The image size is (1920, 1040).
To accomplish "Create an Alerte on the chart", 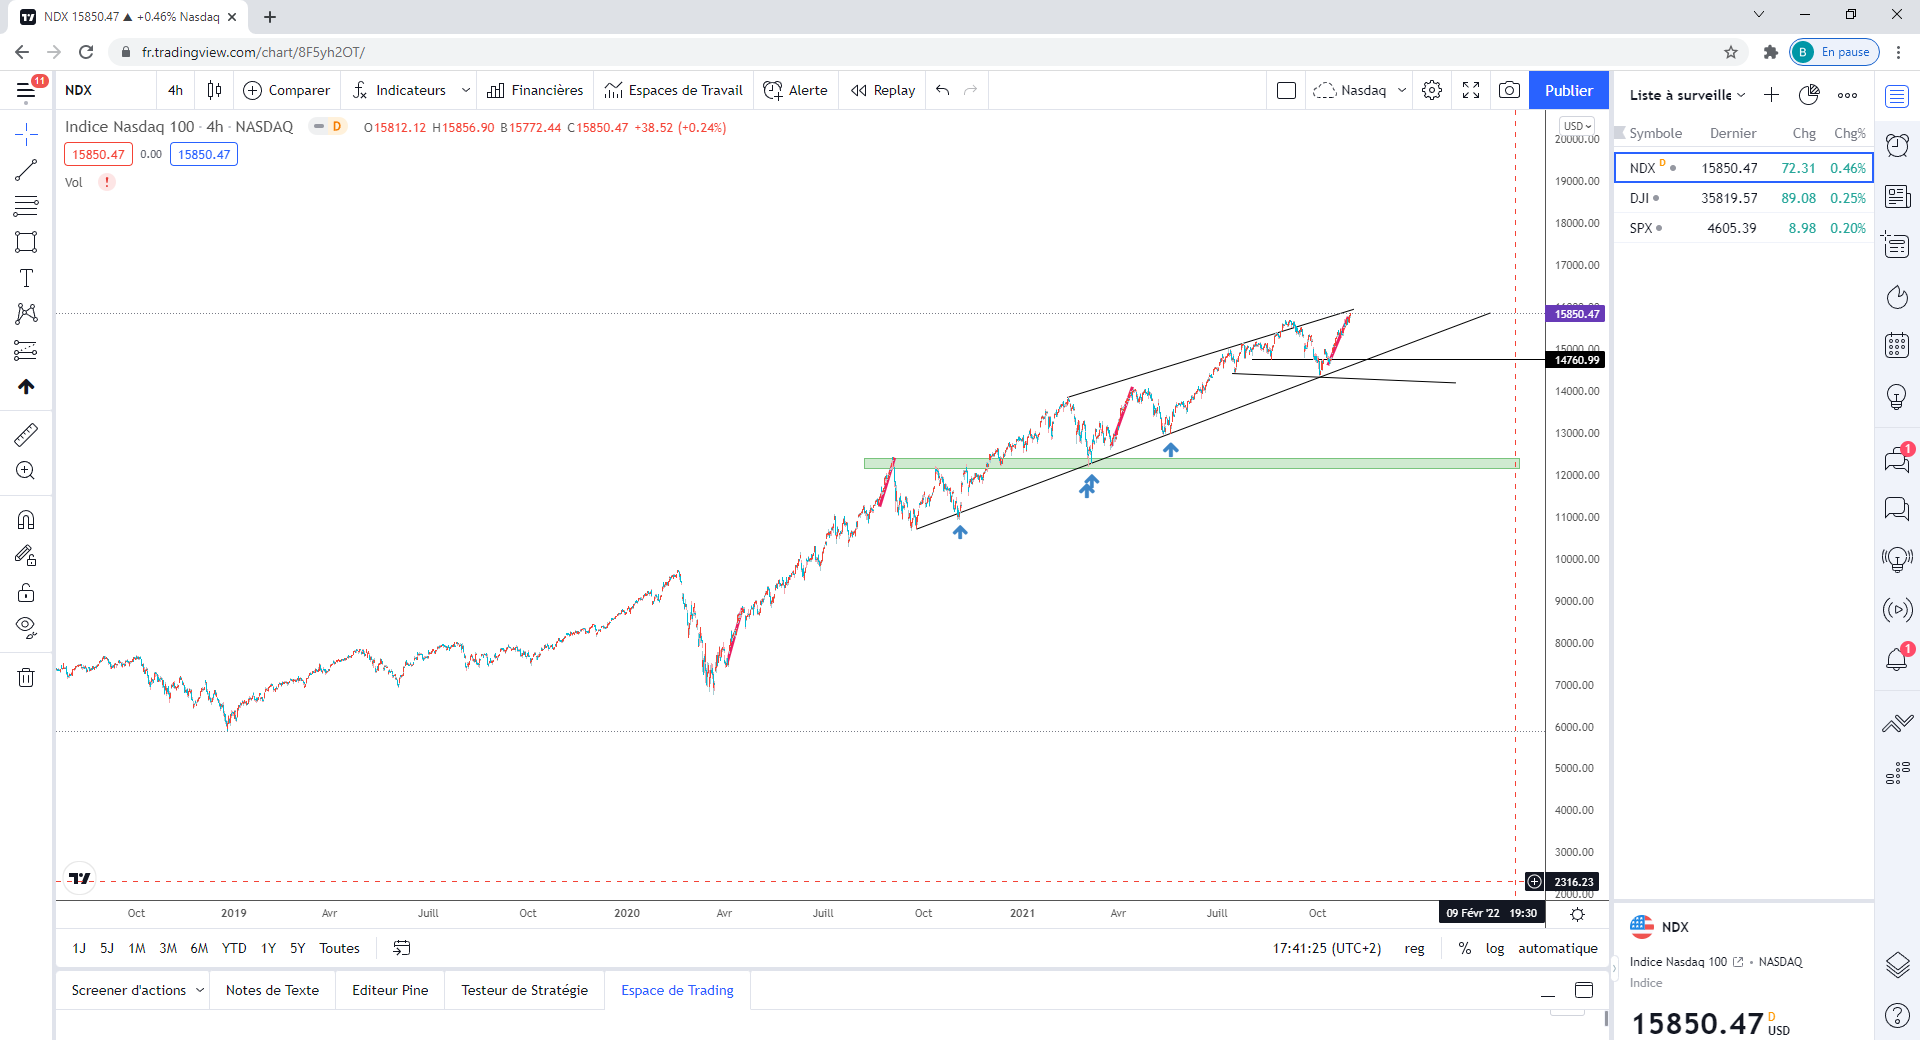I will 796,91.
